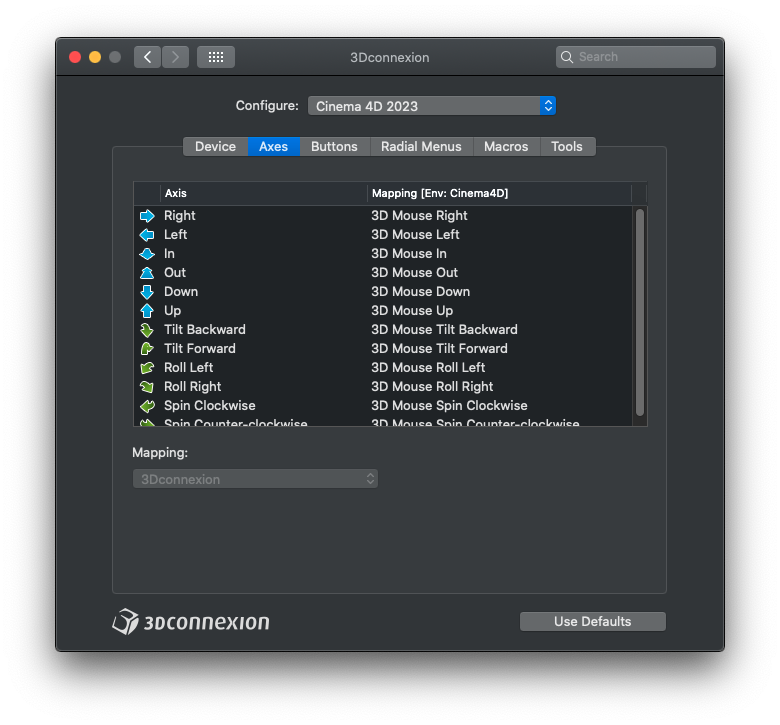Go forward with the forward chevron

(x=175, y=57)
